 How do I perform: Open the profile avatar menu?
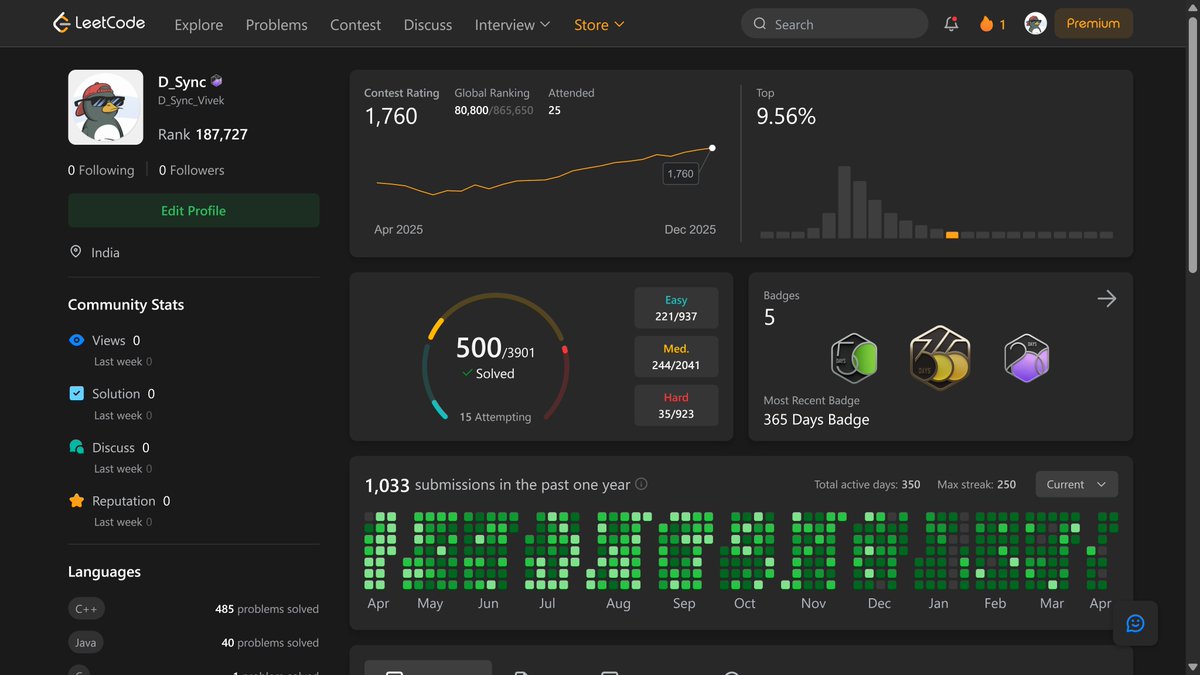coord(1035,22)
